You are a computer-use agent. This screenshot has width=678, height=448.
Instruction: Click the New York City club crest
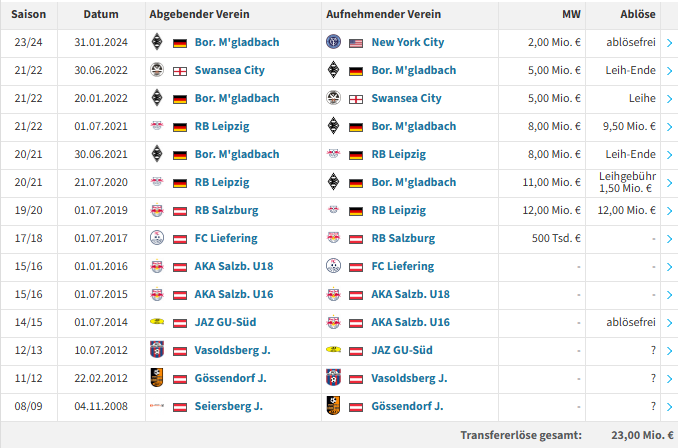coord(333,42)
